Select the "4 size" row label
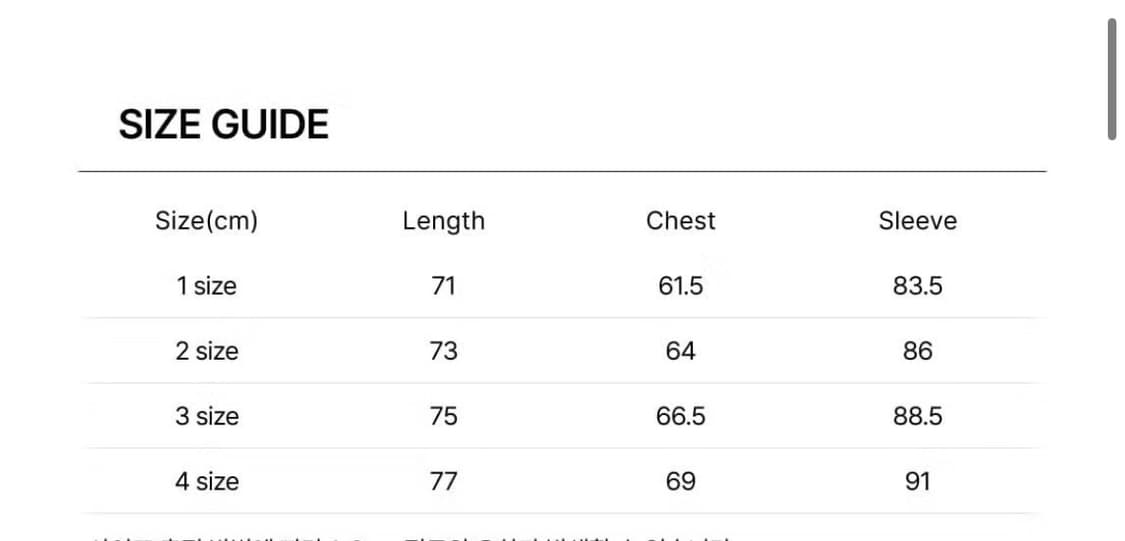The height and width of the screenshot is (541, 1125). point(207,481)
